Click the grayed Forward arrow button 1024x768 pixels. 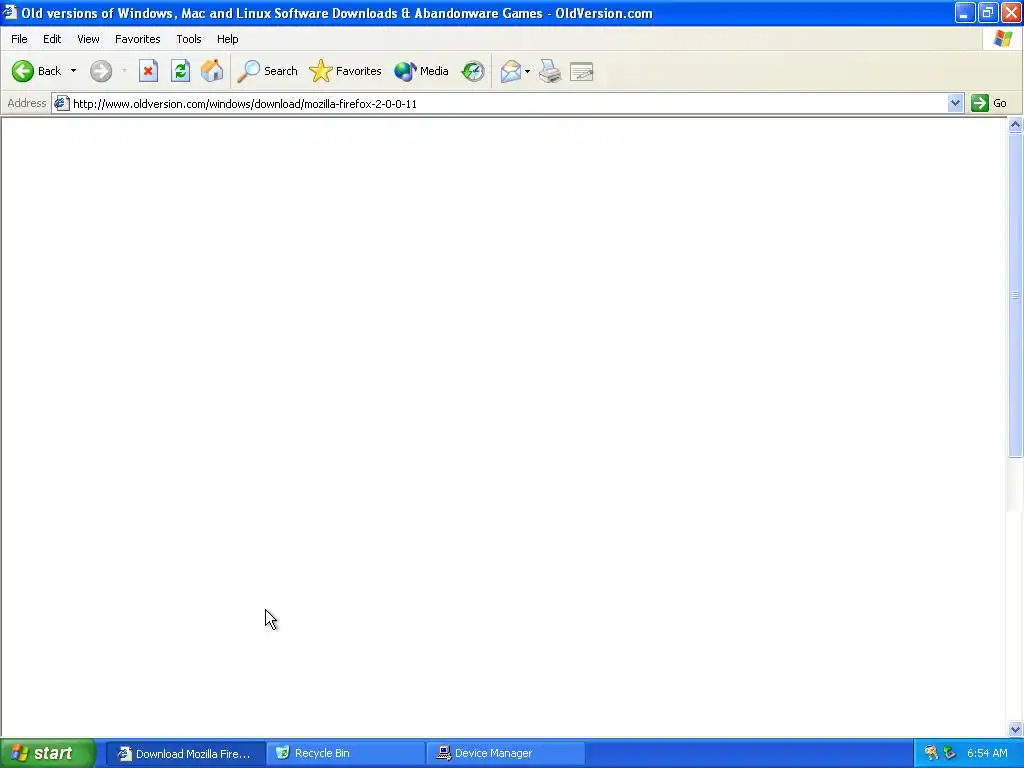[101, 71]
